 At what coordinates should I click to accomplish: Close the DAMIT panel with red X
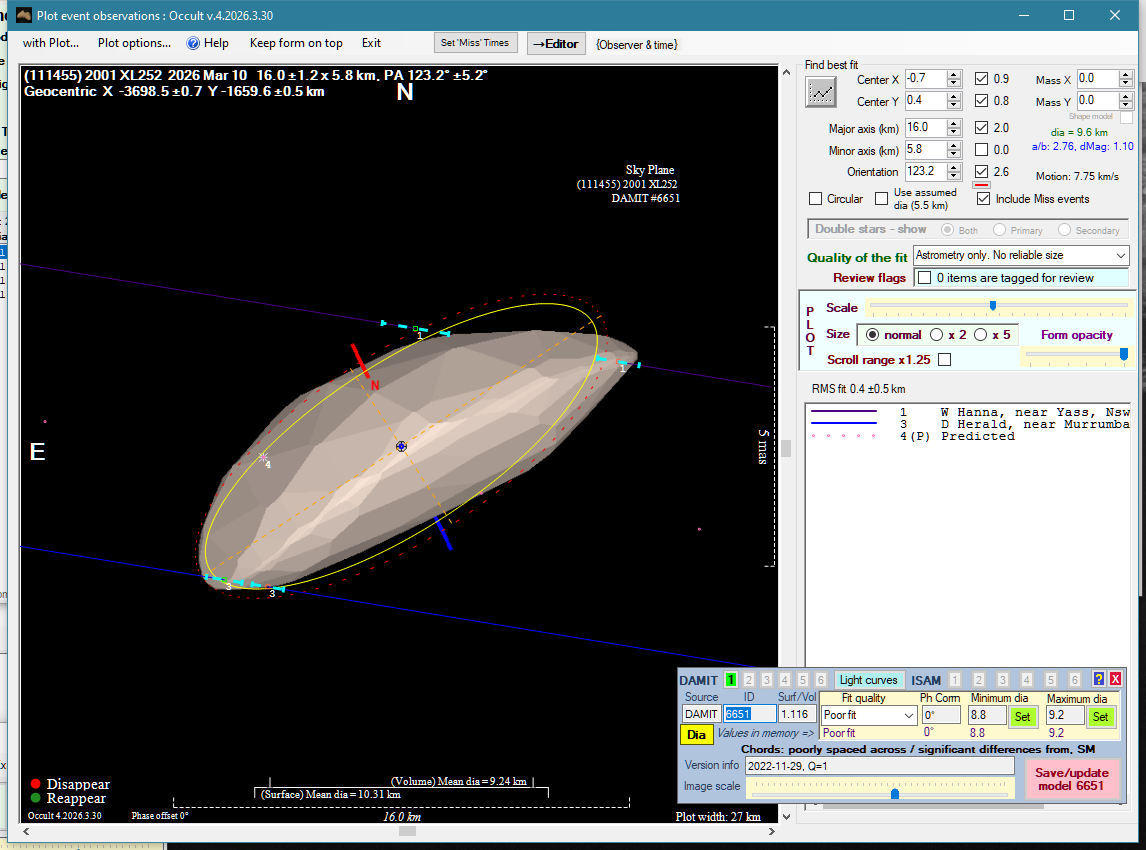tap(1115, 679)
